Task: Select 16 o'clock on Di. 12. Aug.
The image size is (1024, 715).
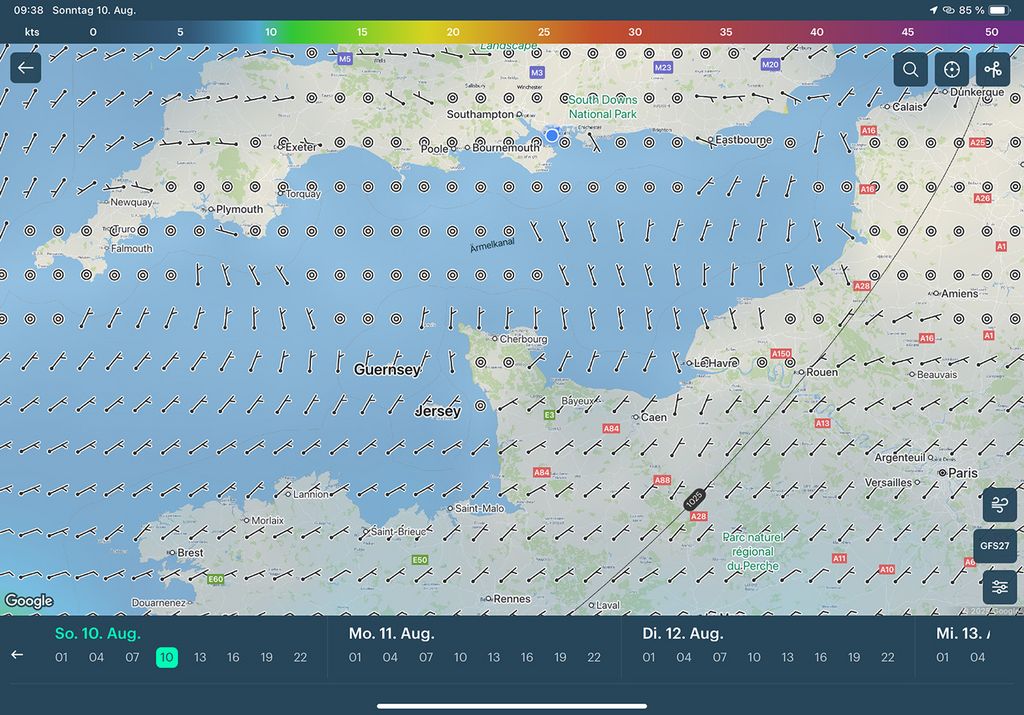Action: [x=820, y=657]
